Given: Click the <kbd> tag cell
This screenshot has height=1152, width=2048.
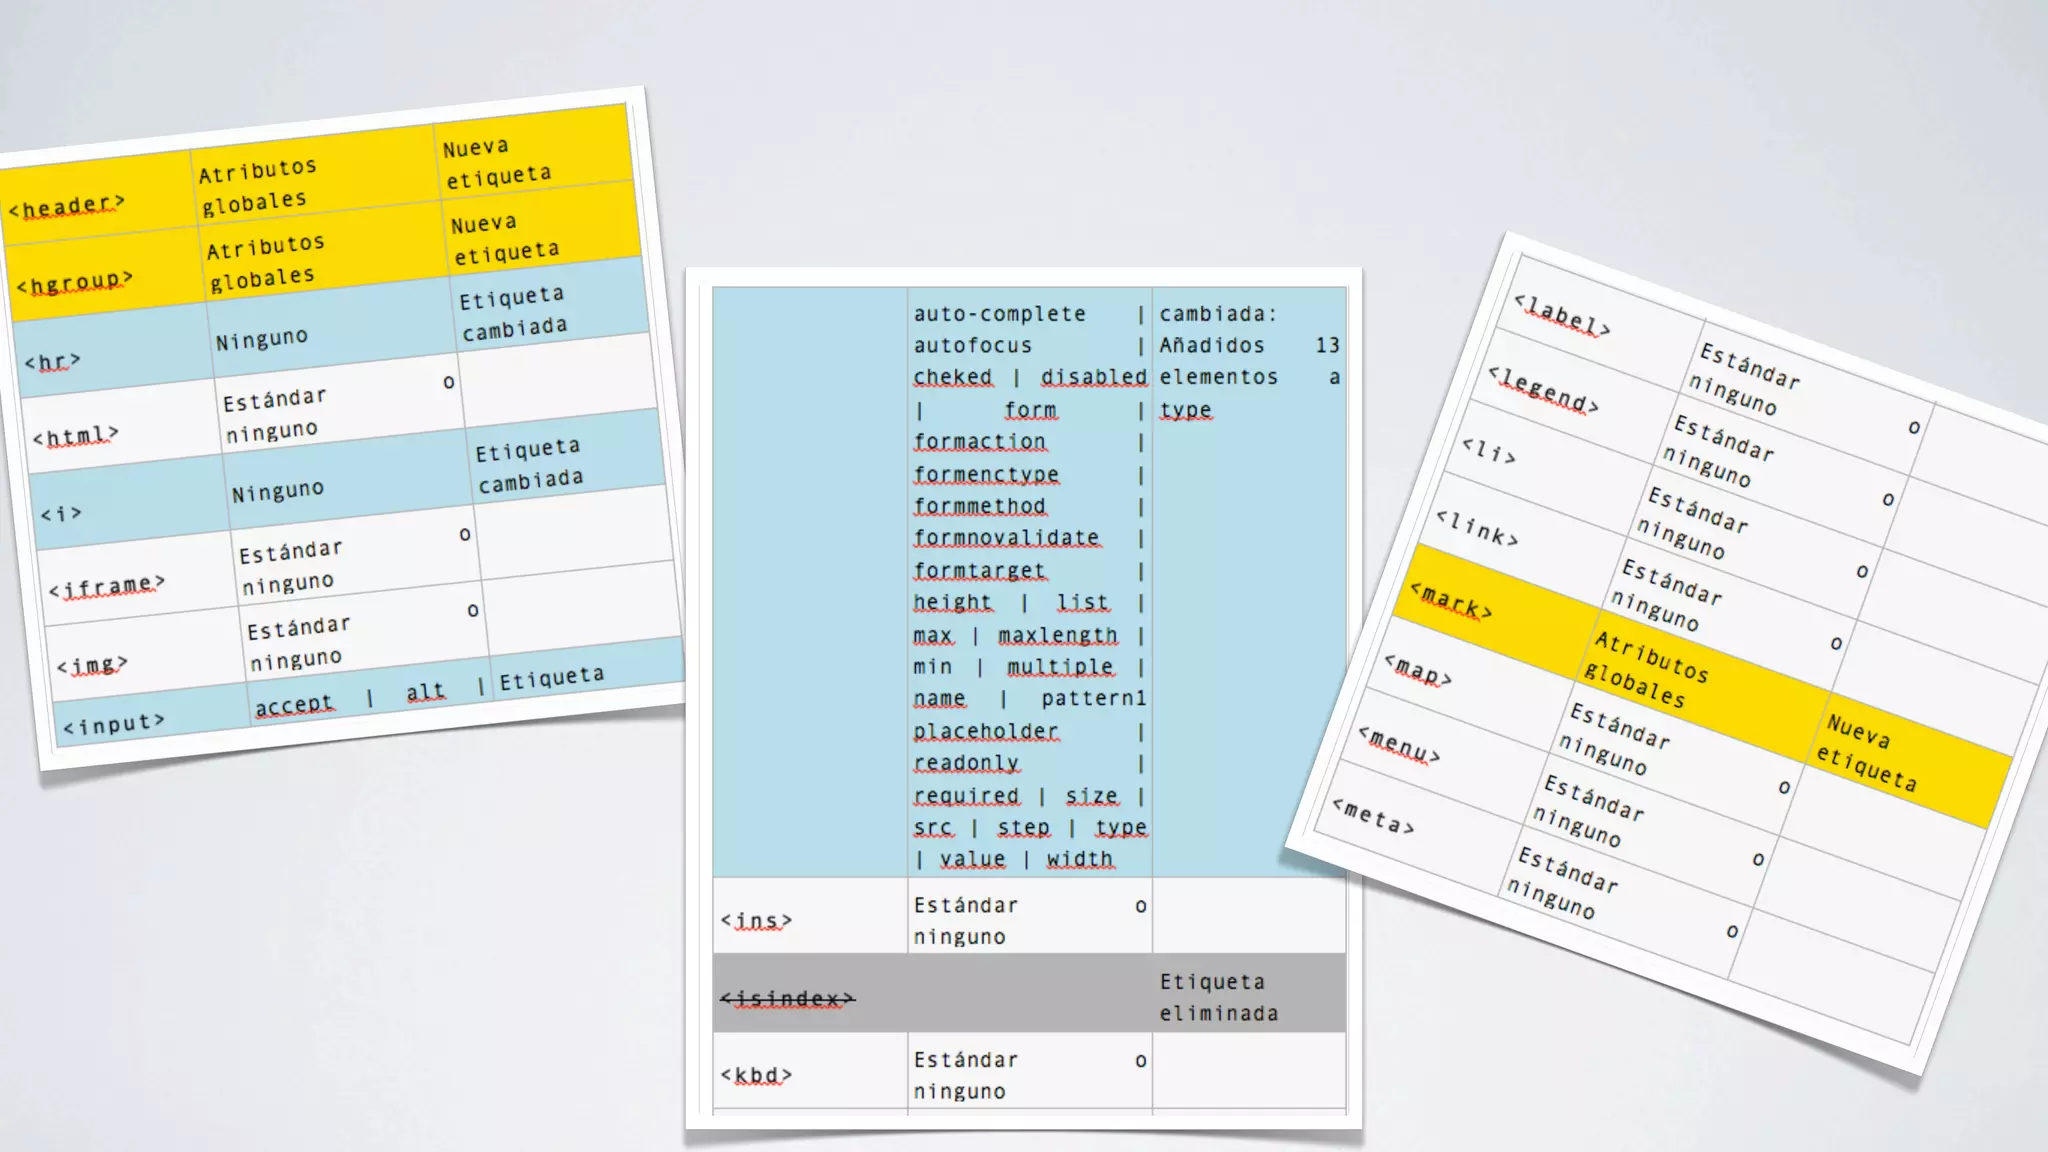Looking at the screenshot, I should (x=756, y=1075).
